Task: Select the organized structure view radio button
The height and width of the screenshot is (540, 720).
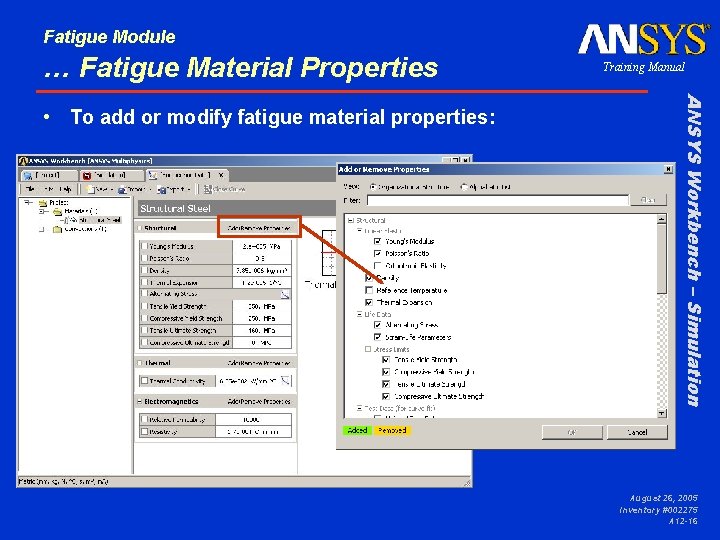Action: [x=372, y=187]
